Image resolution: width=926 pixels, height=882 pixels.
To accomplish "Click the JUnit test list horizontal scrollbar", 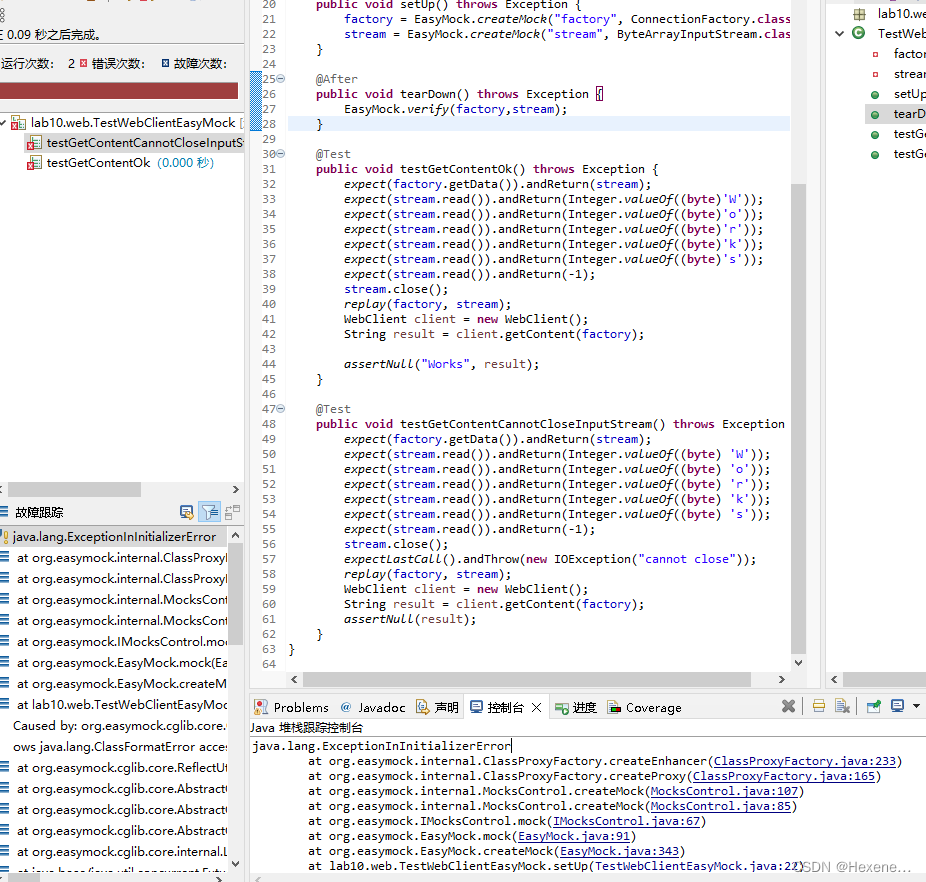I will pos(74,489).
